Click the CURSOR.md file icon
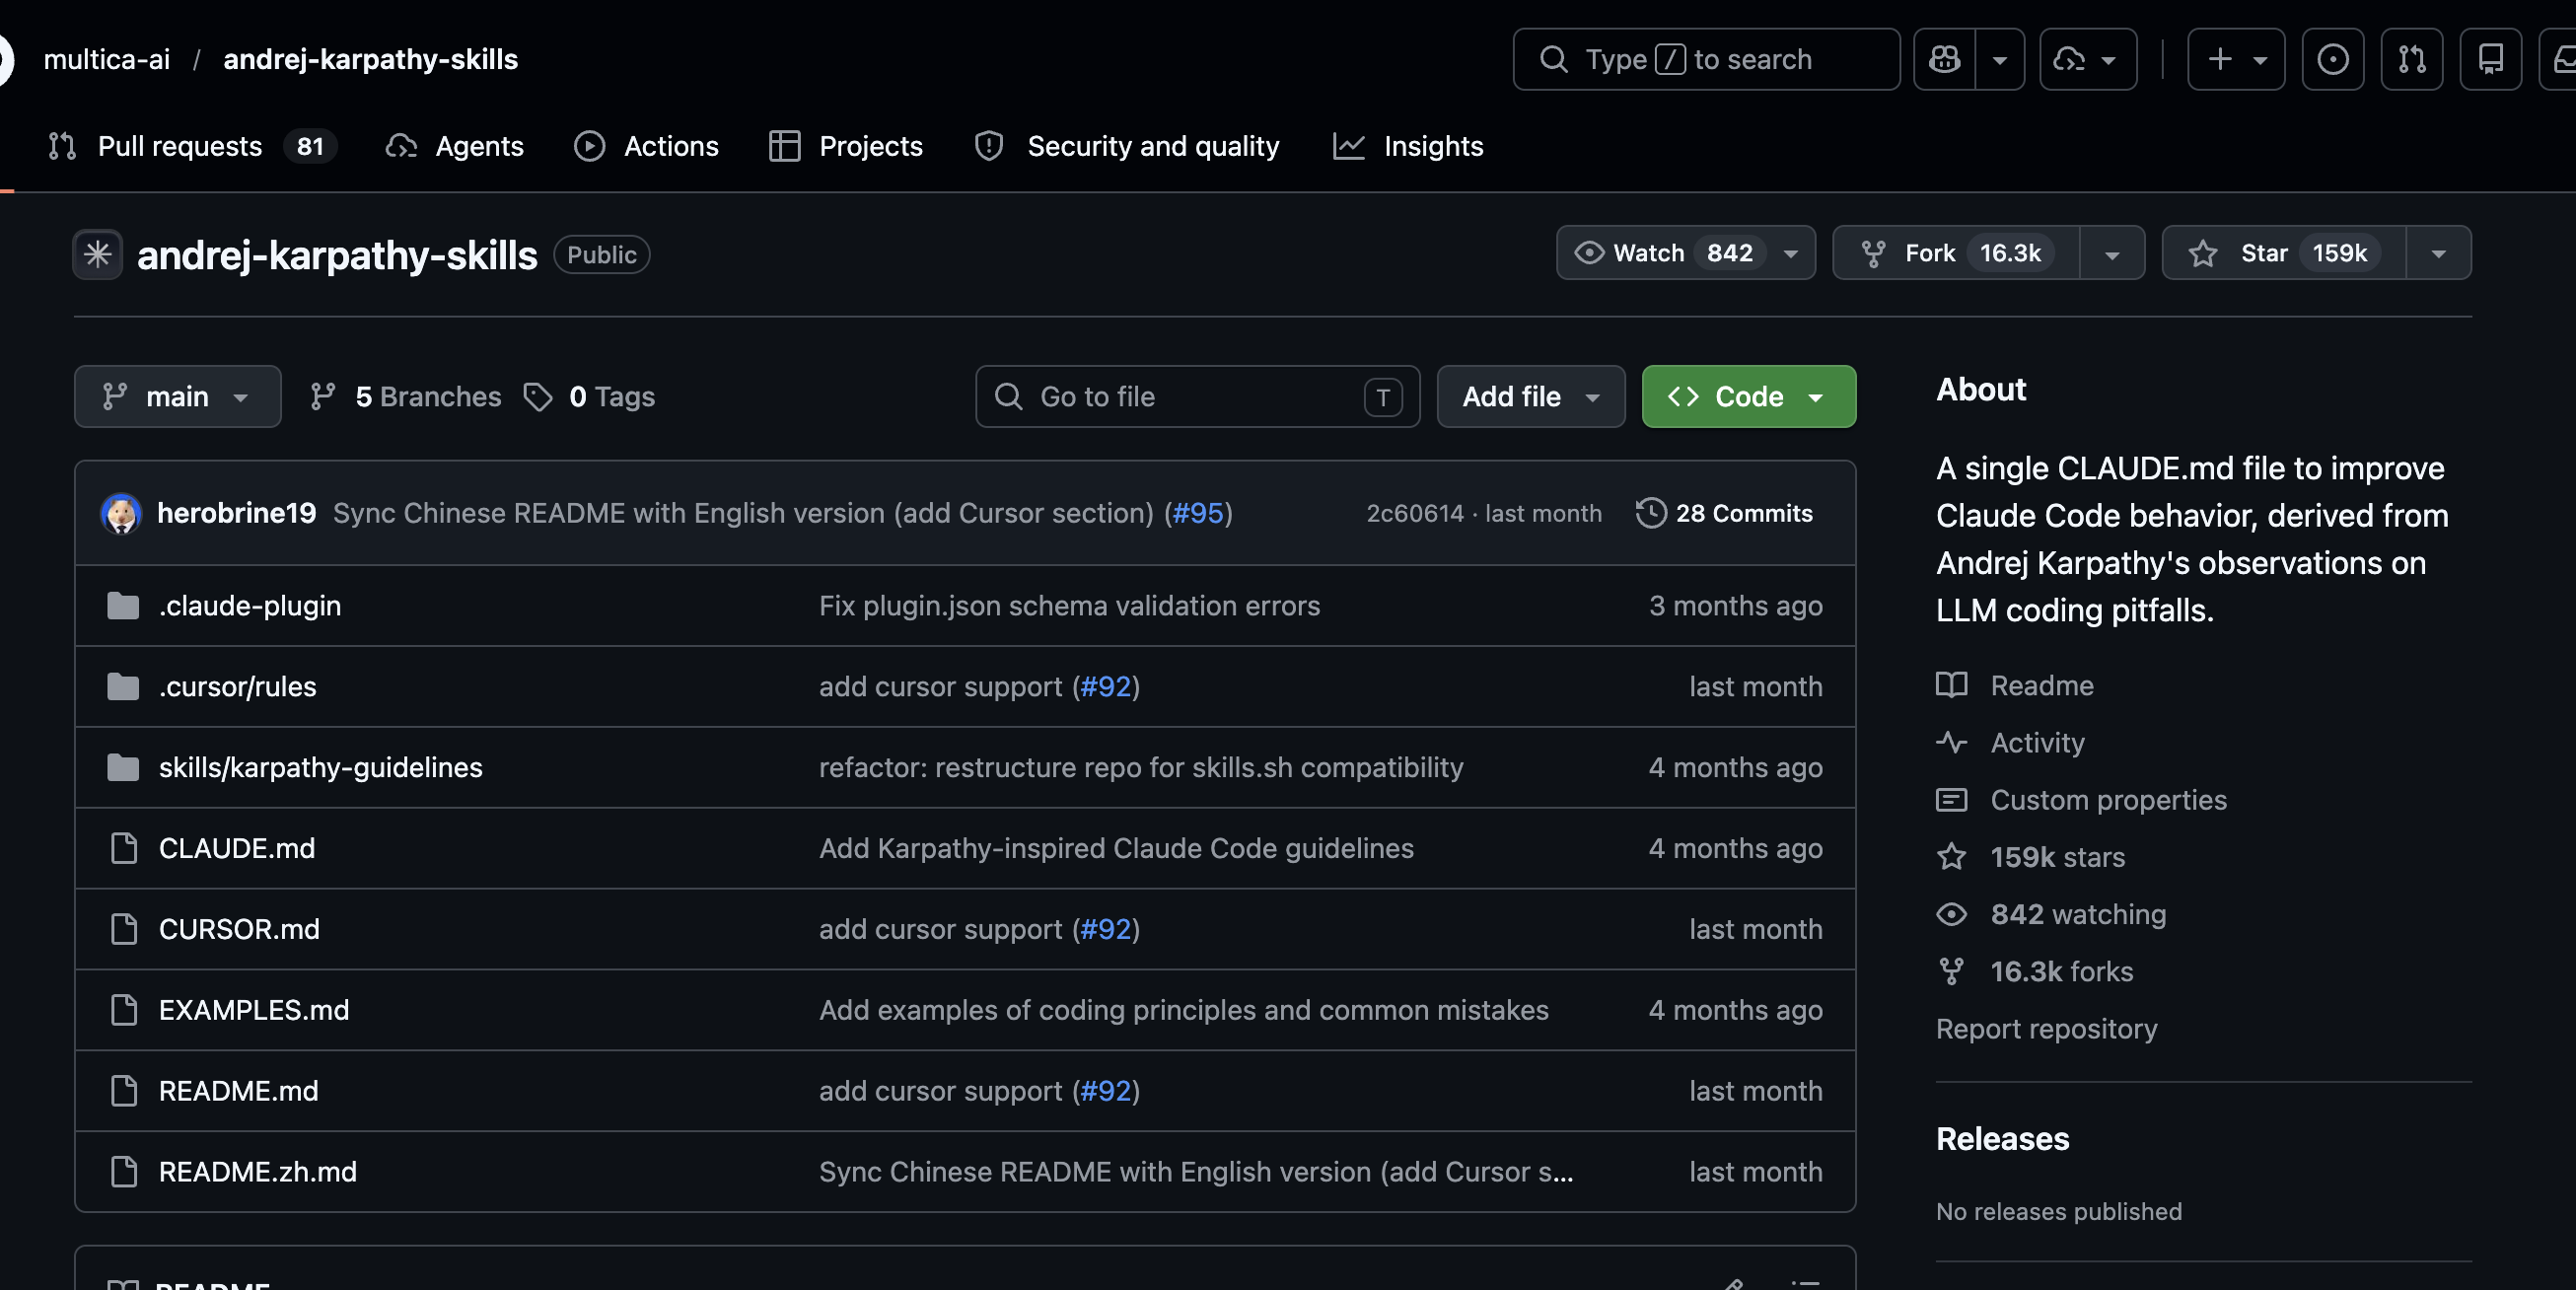2576x1290 pixels. click(124, 930)
